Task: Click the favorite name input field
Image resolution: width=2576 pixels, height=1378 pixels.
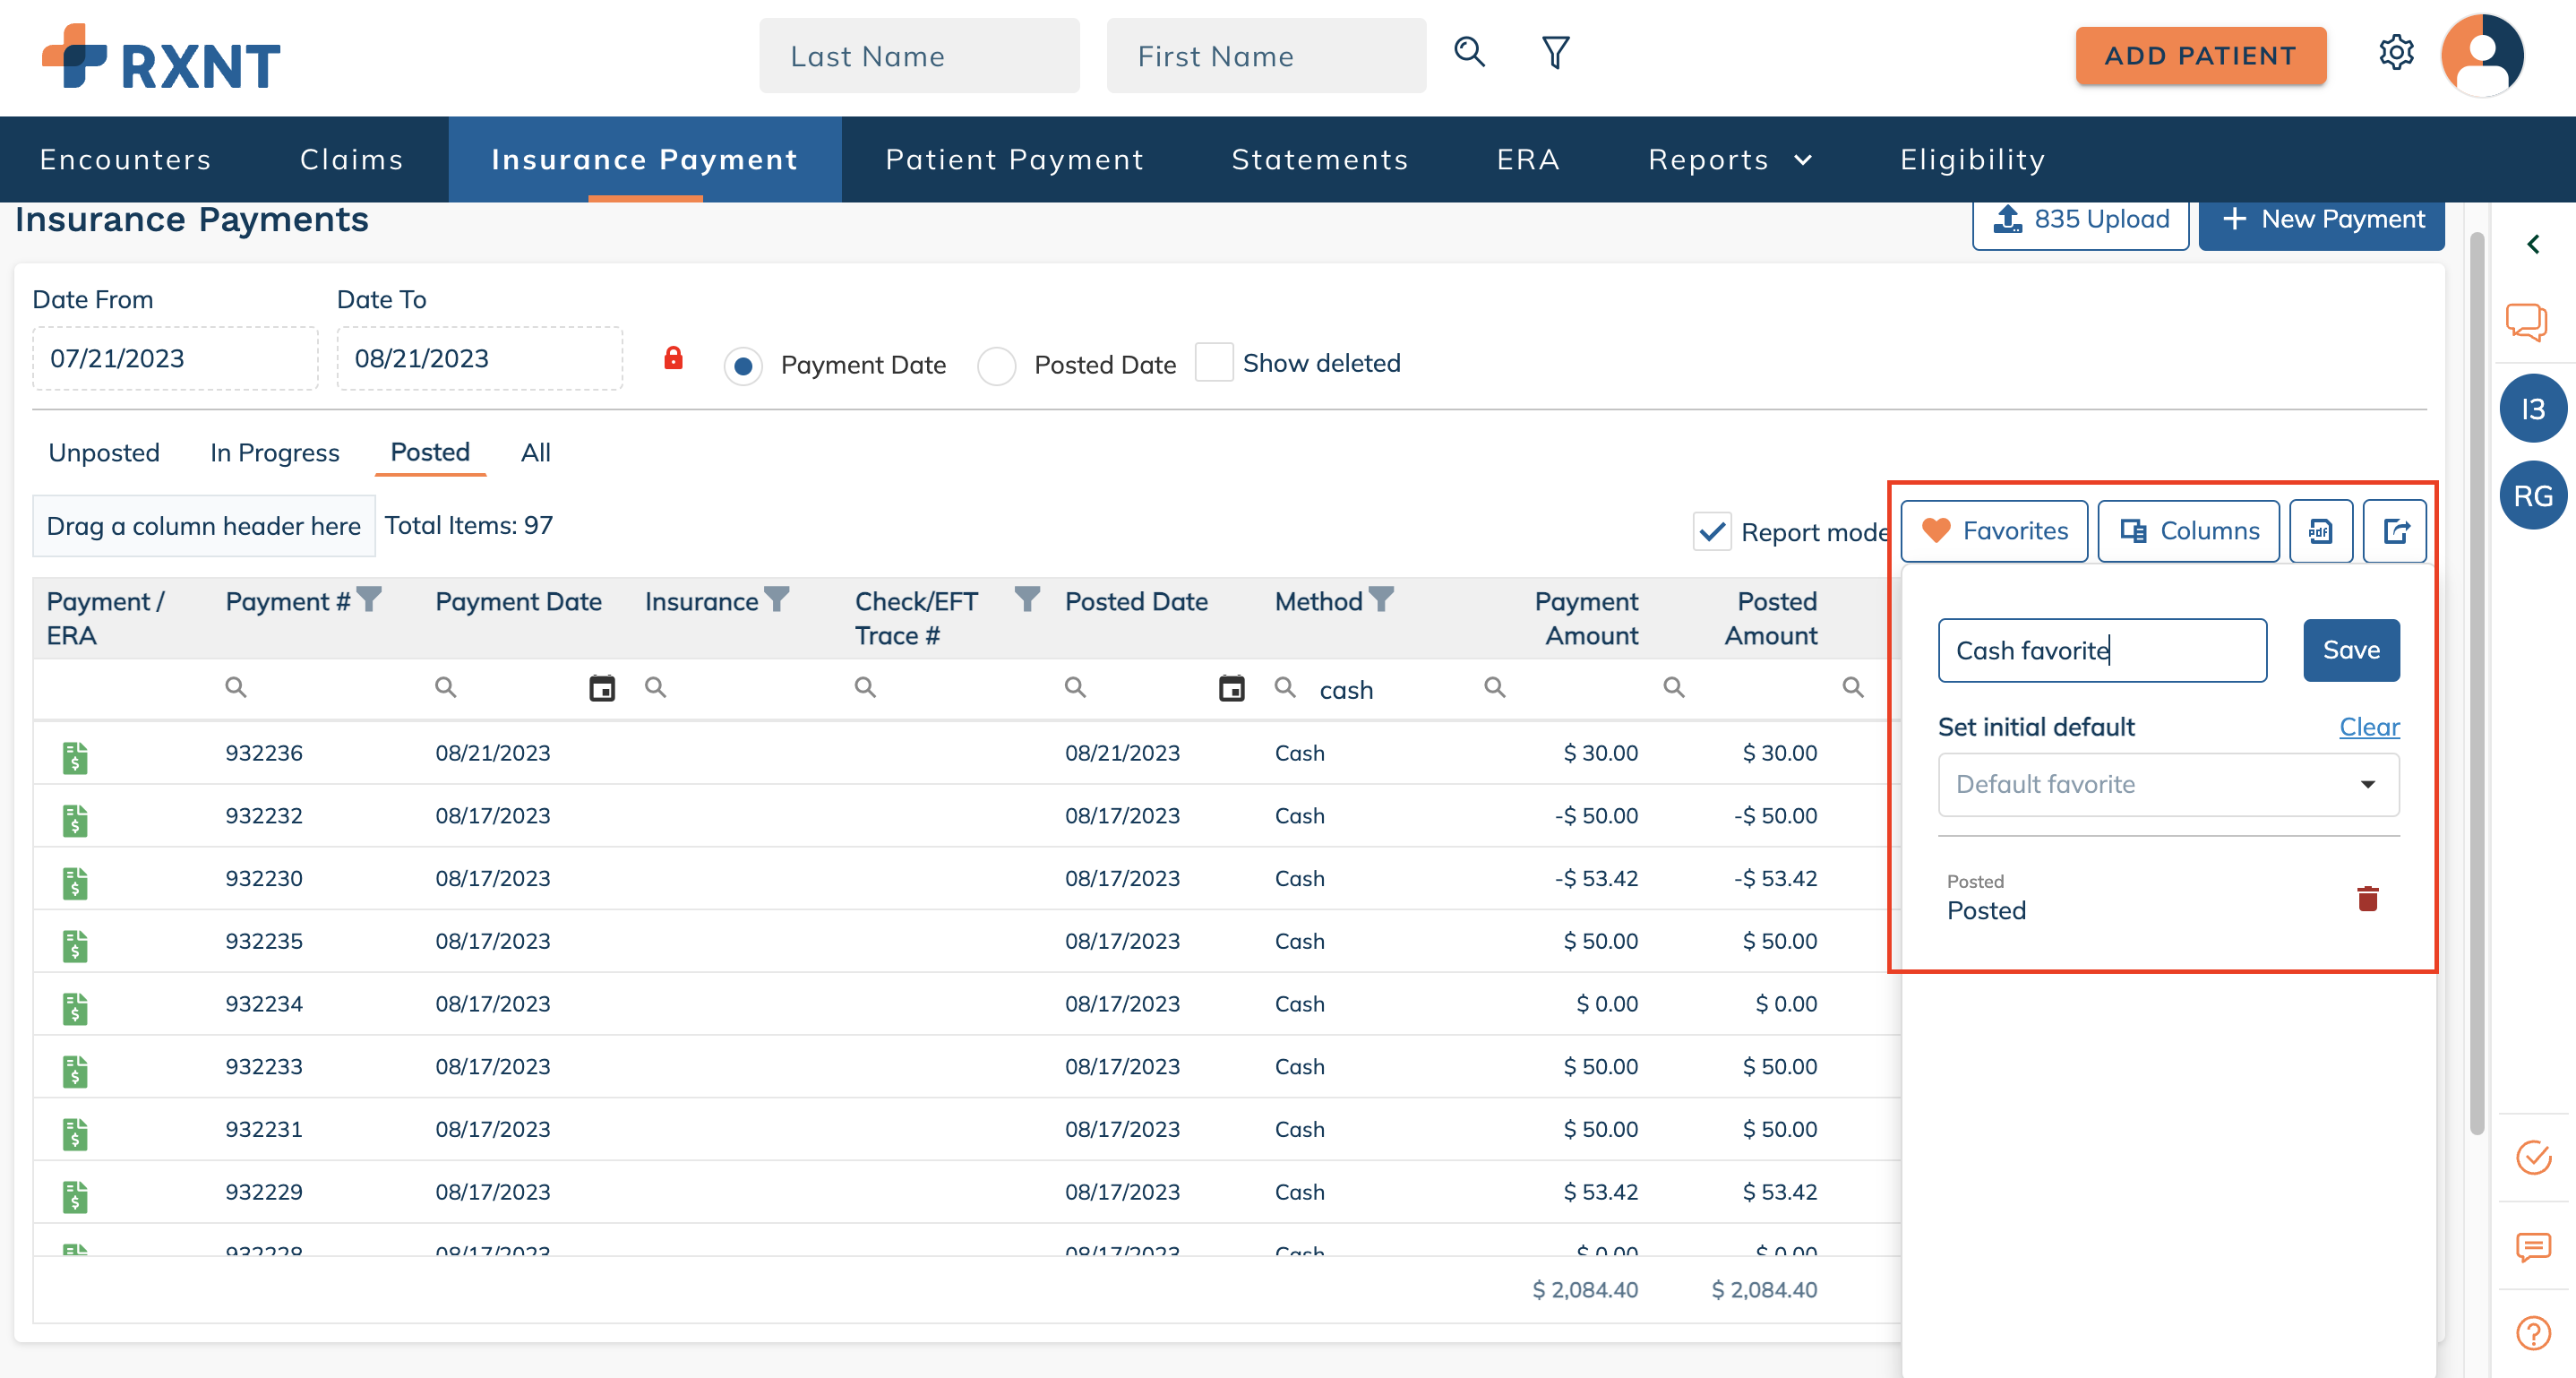Action: 2102,650
